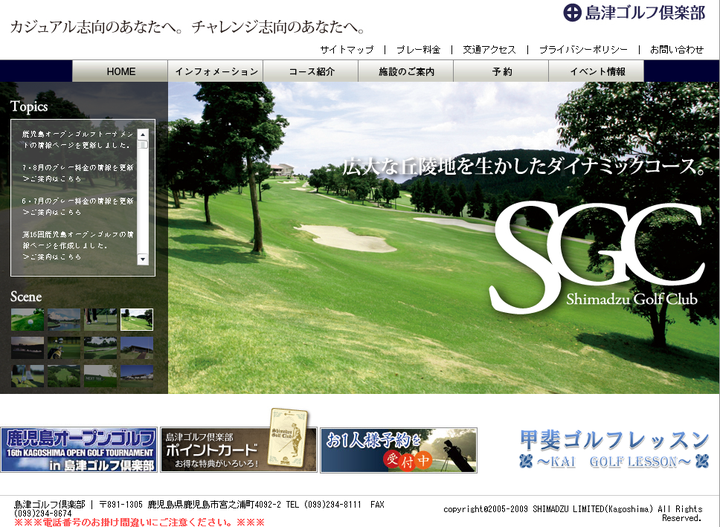The height and width of the screenshot is (527, 720).
Task: Open the コース紹介 navigation tab
Action: 311,71
